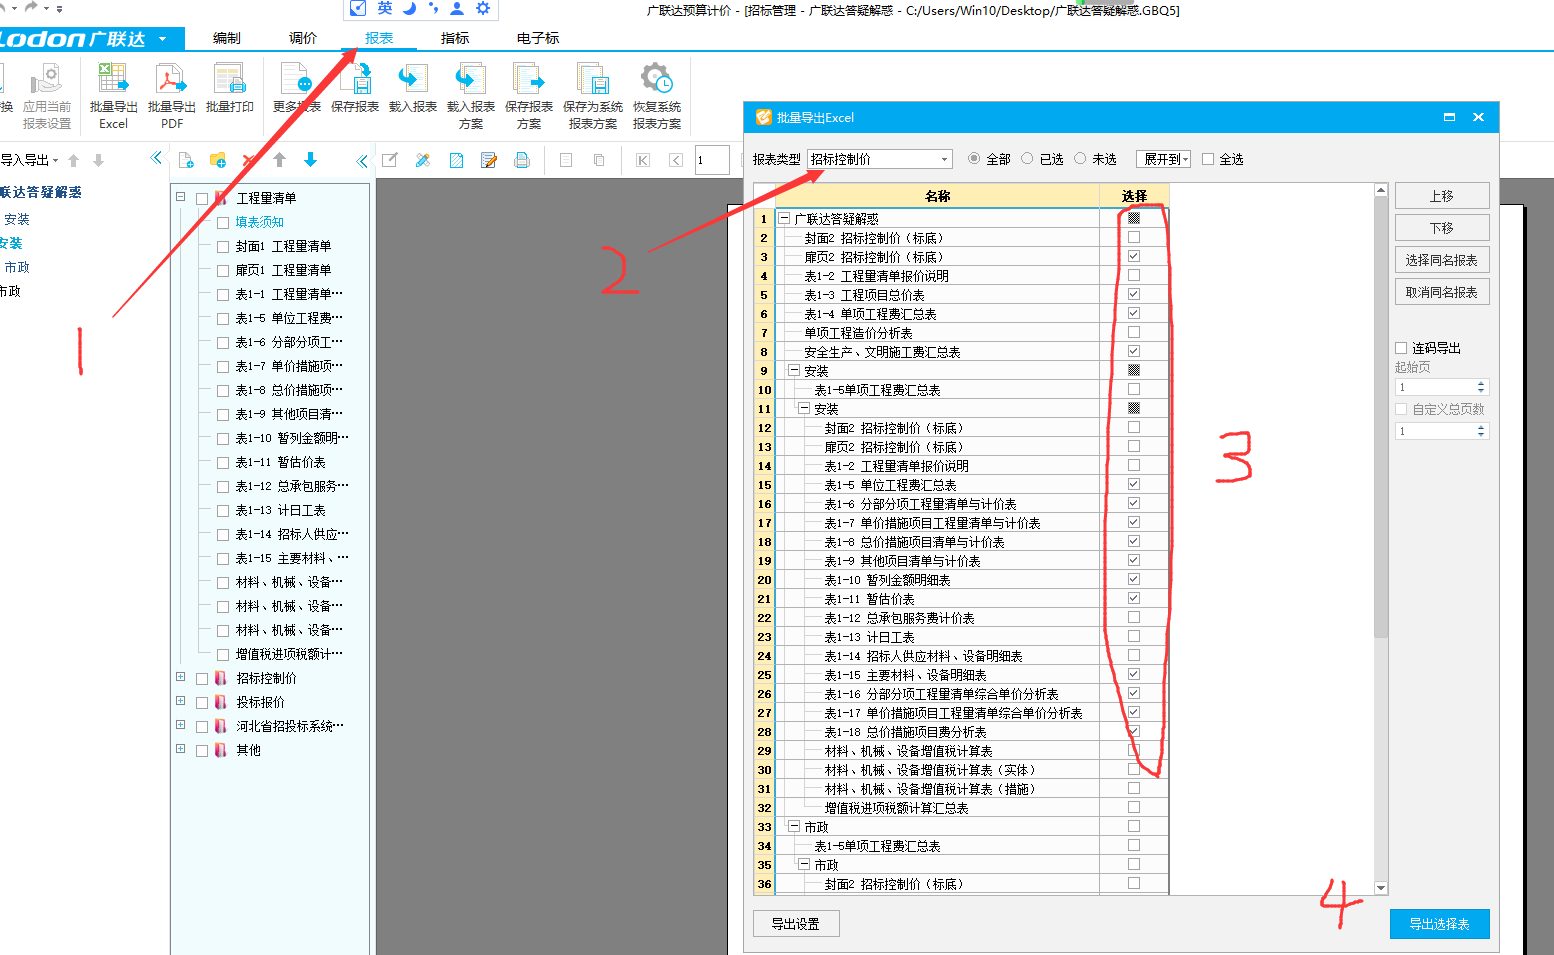The width and height of the screenshot is (1554, 955).
Task: Select the 未选 radio button
Action: [x=1080, y=158]
